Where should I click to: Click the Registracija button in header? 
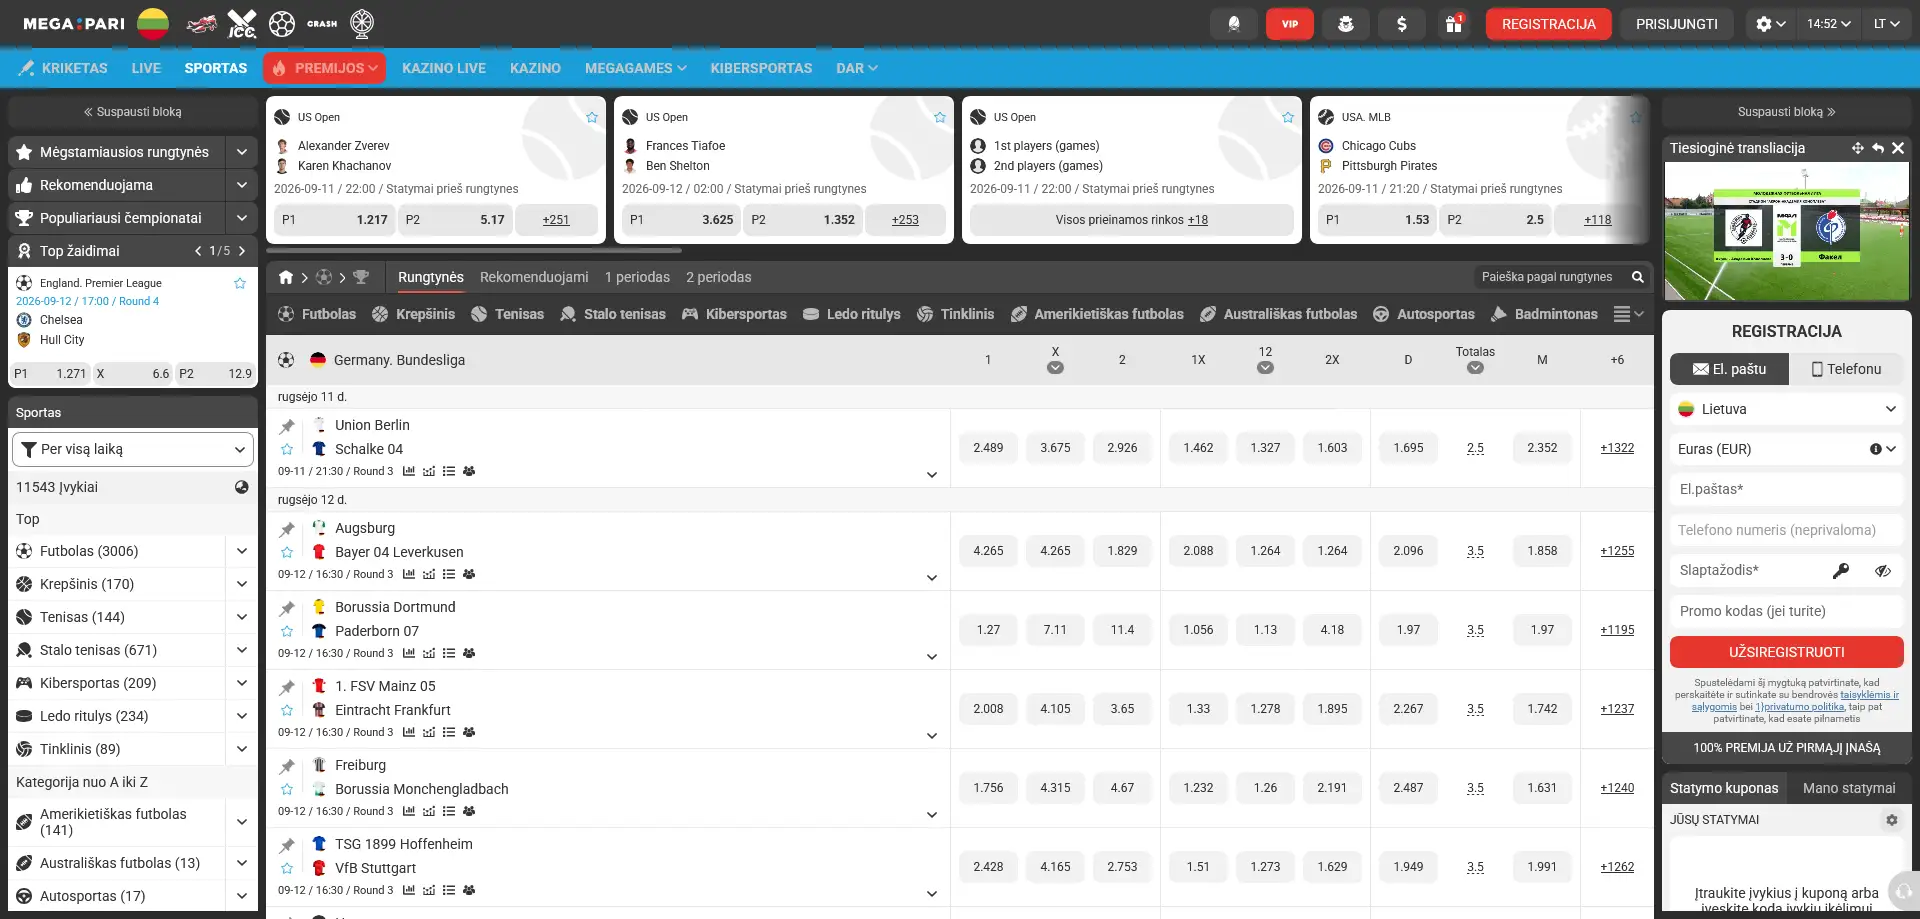pos(1549,24)
